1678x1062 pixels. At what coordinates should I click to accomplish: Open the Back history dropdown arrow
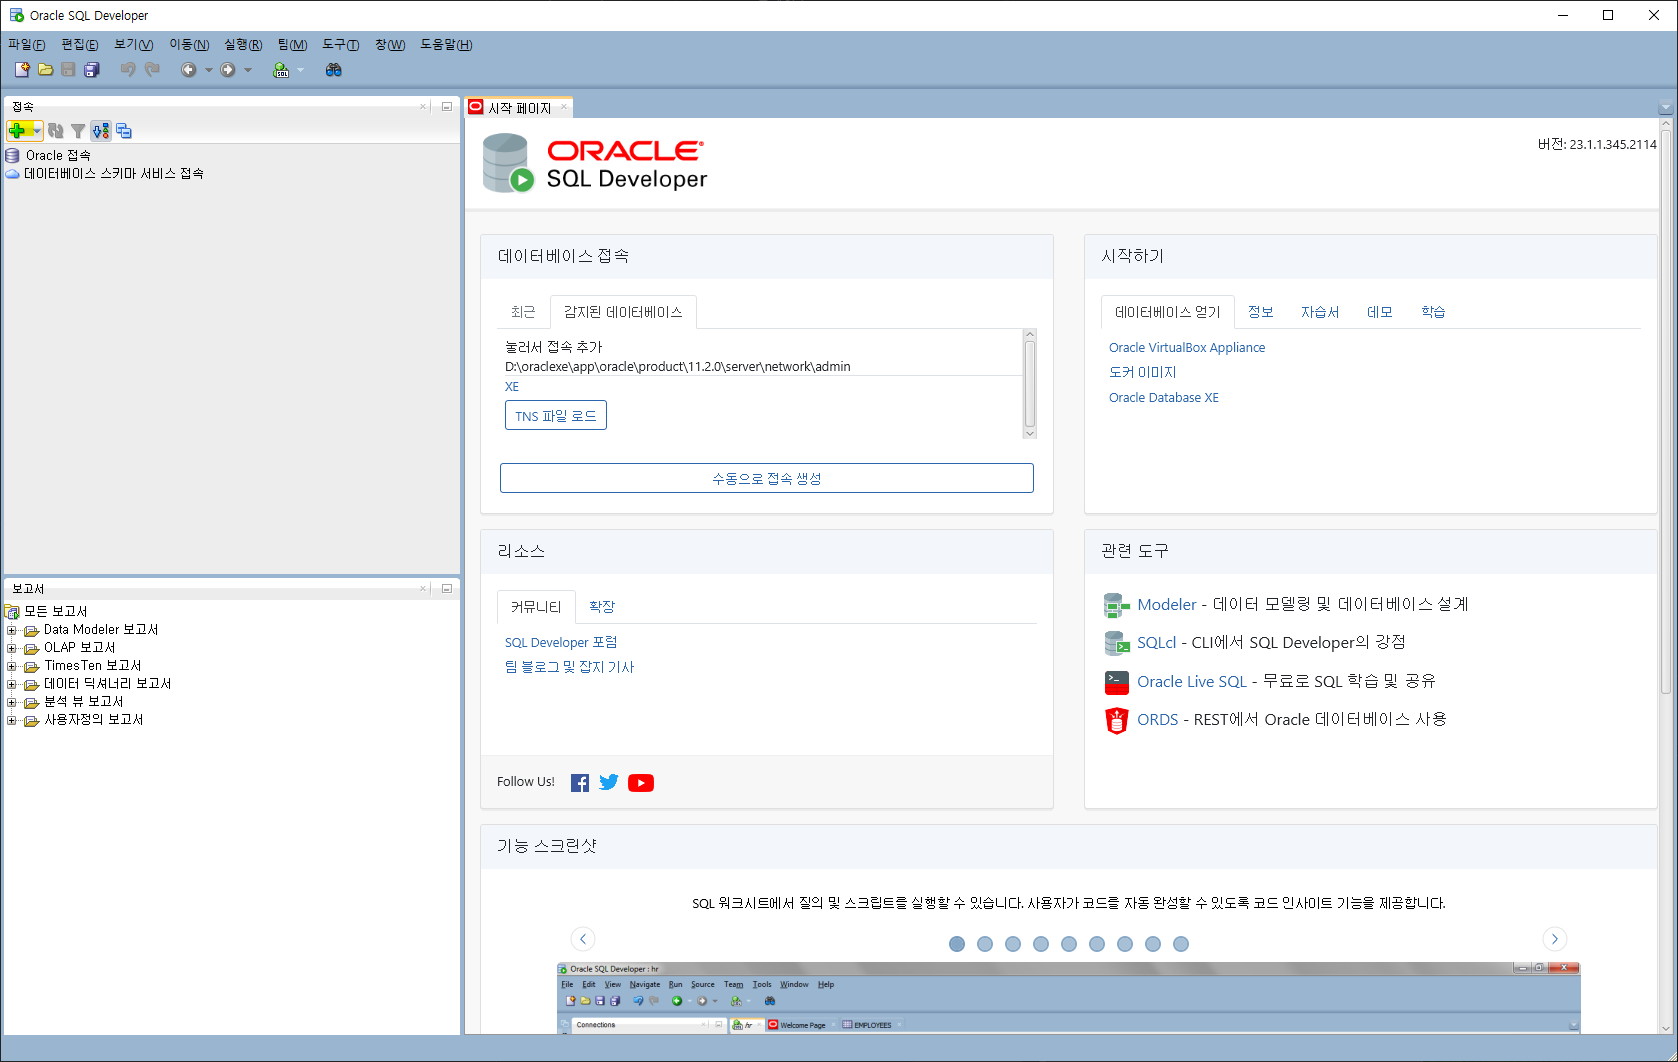tap(209, 70)
